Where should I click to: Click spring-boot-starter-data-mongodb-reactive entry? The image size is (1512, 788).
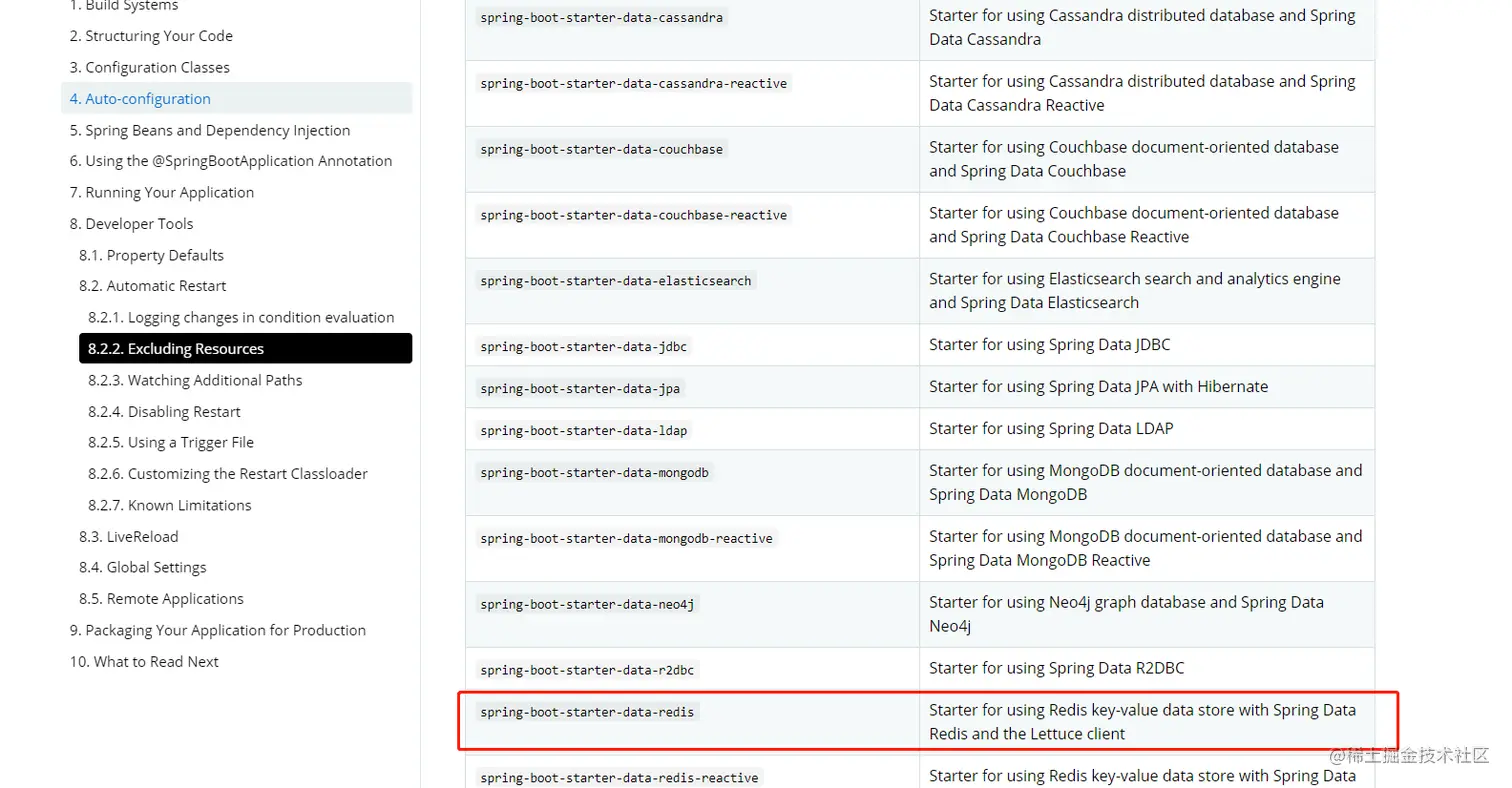626,539
